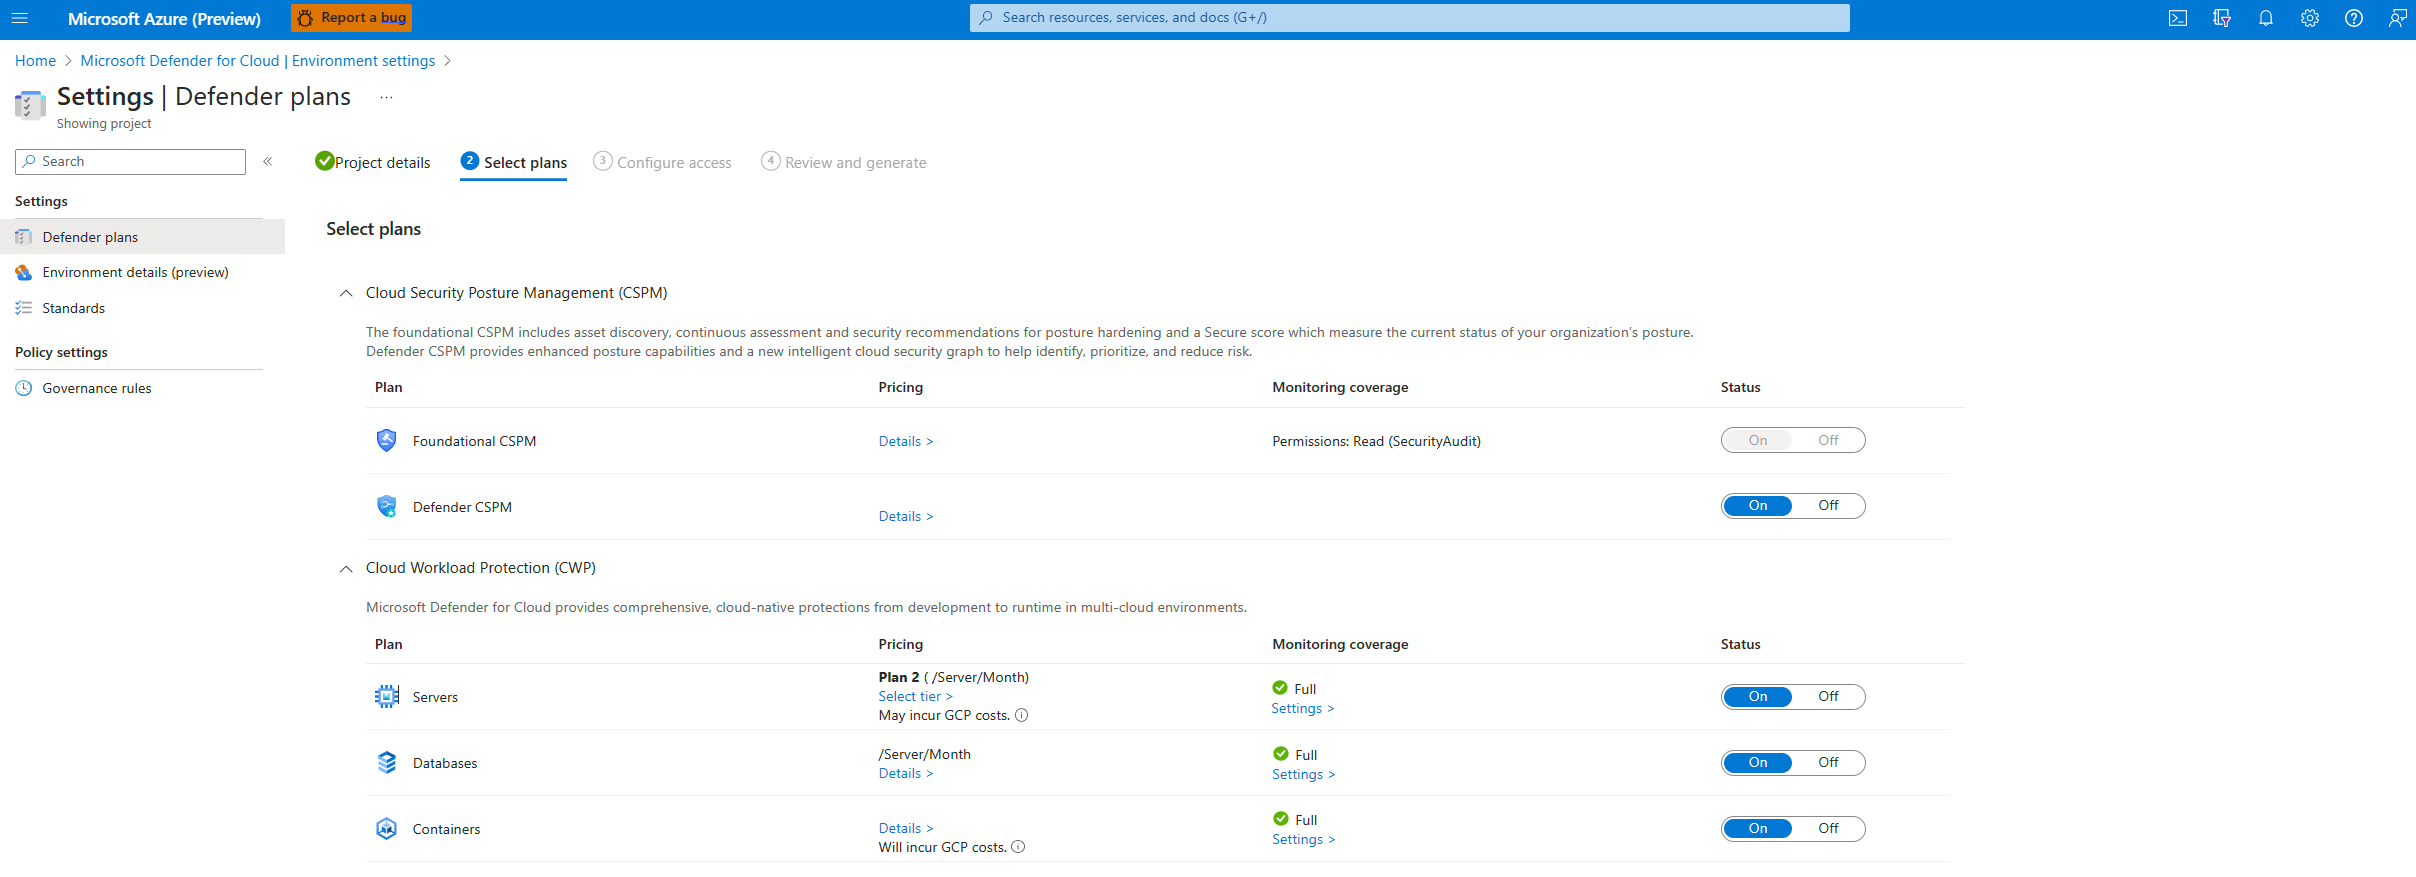Go to the Project details step
Screen dimensions: 2416x877
(x=373, y=162)
